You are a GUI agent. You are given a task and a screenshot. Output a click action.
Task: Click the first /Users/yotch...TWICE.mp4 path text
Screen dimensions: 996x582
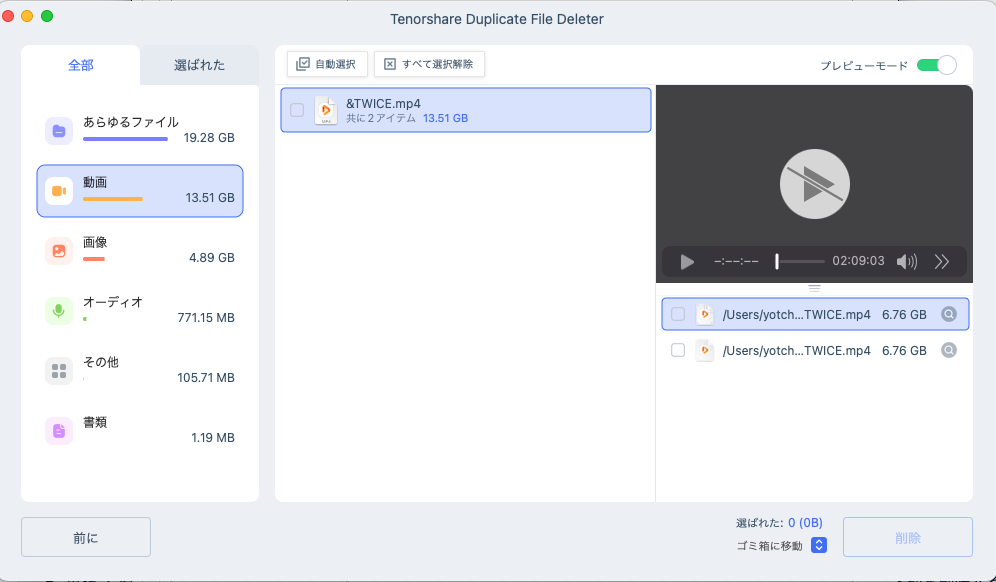[797, 315]
